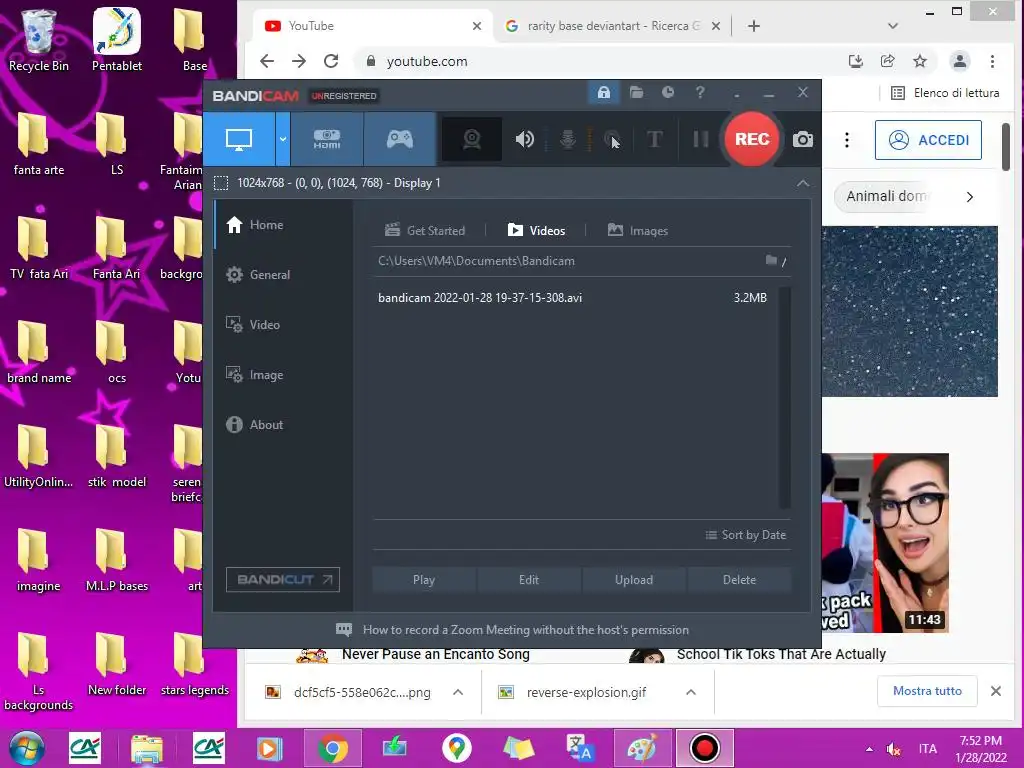Open the BANDICUT link button
This screenshot has width=1024, height=768.
pyautogui.click(x=283, y=580)
